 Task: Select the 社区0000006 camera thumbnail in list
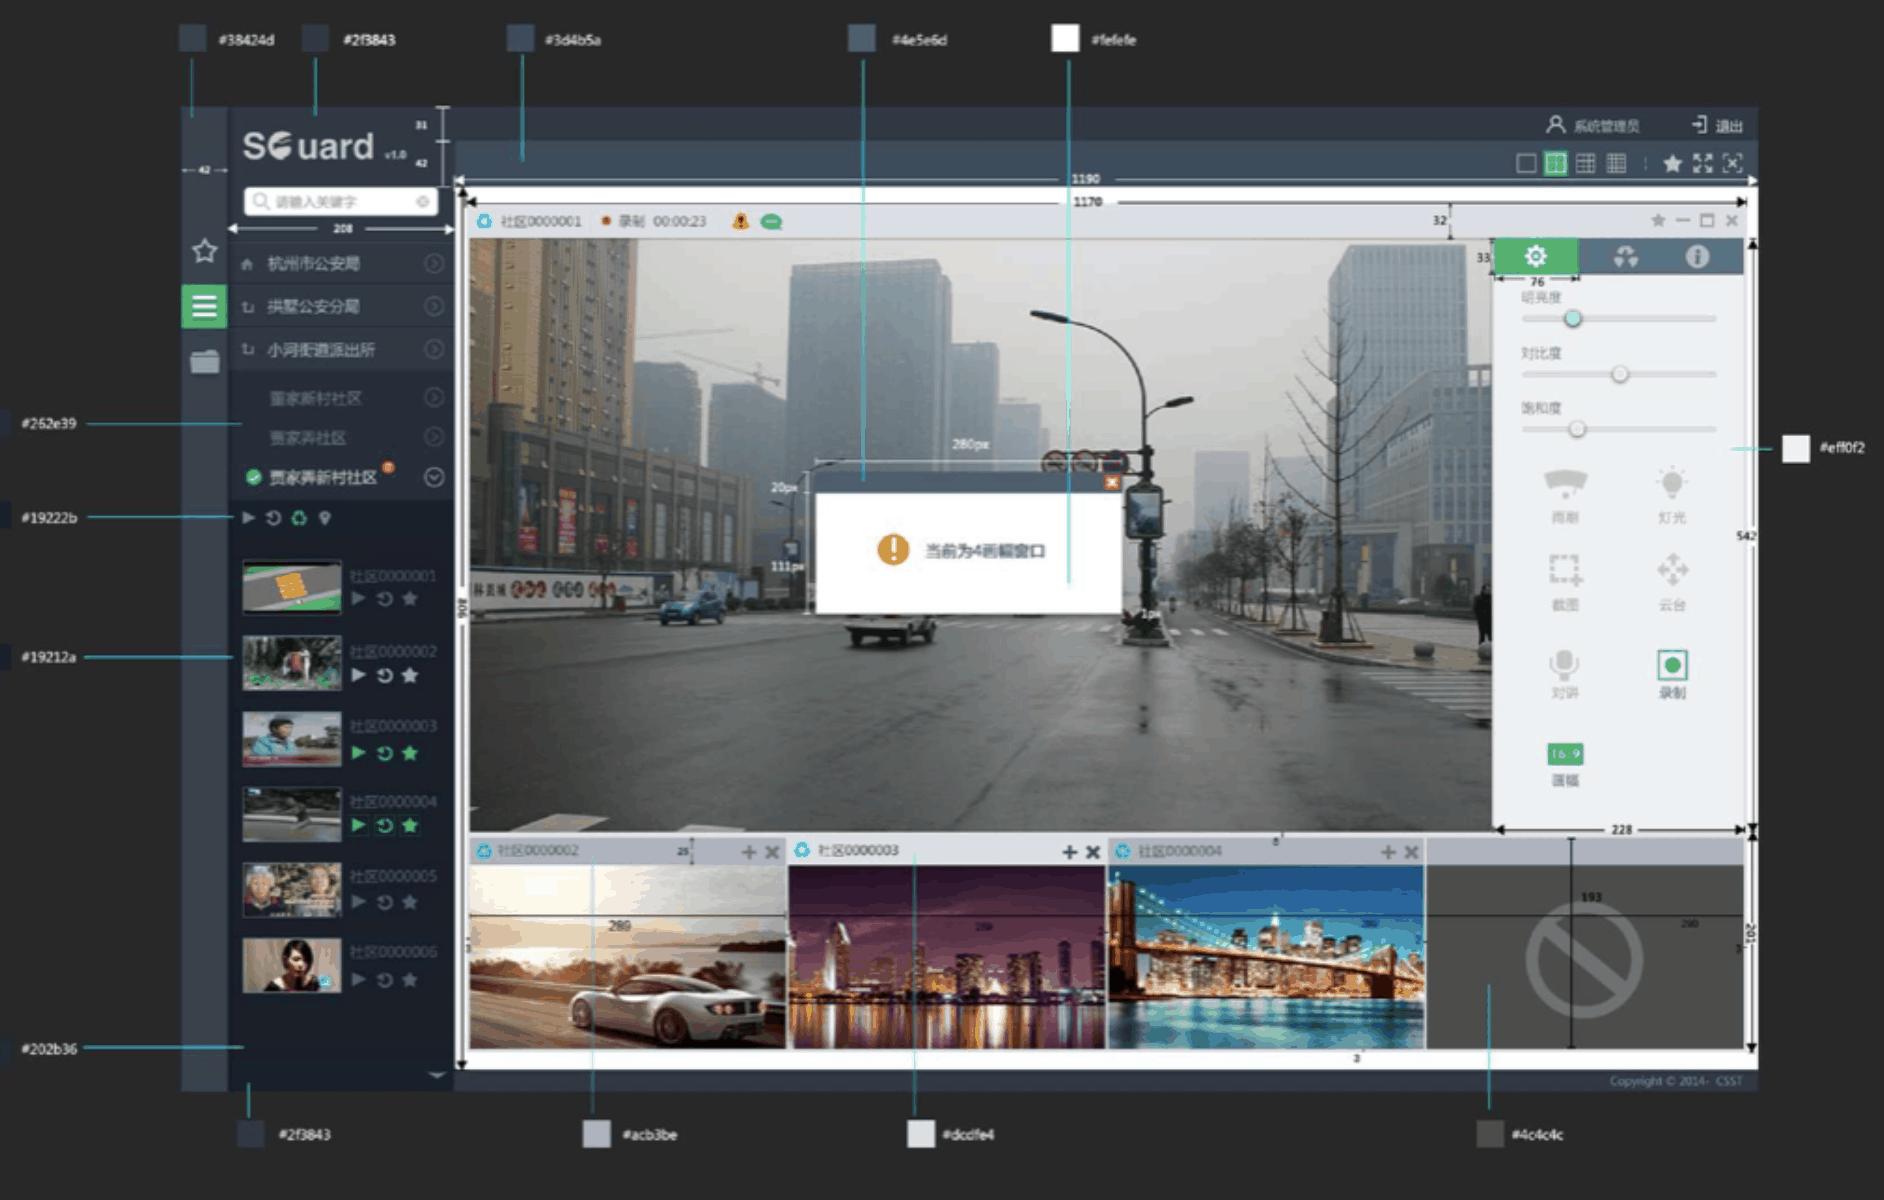pos(291,965)
